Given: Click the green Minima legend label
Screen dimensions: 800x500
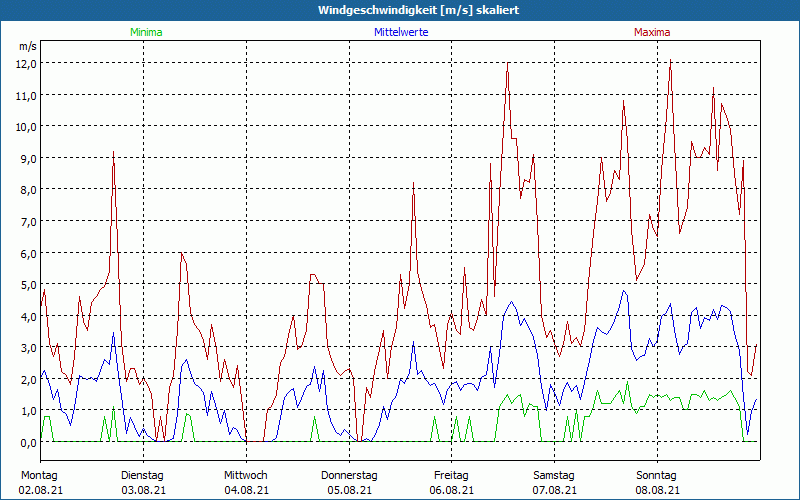Looking at the screenshot, I should pyautogui.click(x=145, y=32).
